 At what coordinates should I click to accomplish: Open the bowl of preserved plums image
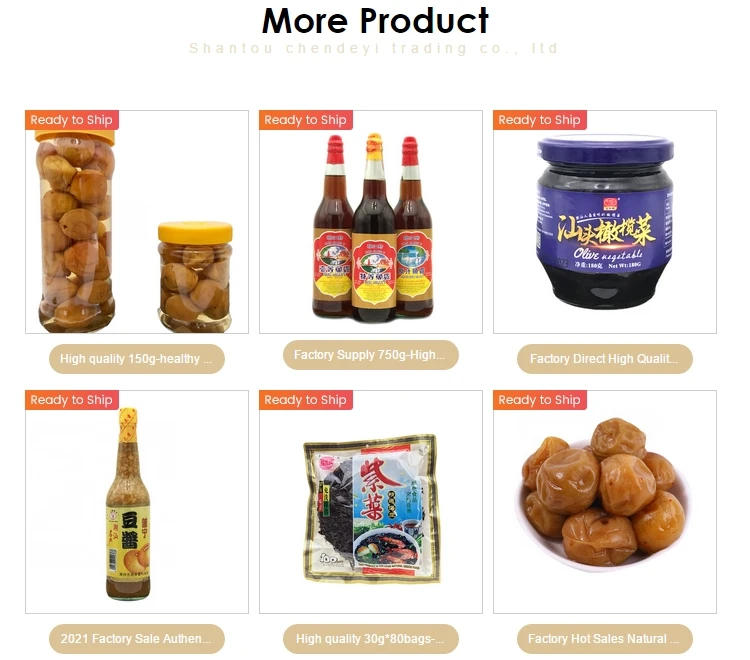605,502
